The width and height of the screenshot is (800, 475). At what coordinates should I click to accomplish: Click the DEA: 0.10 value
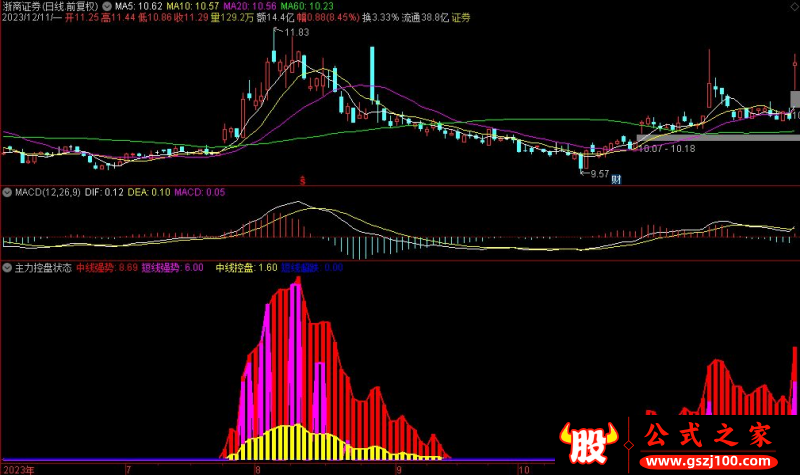tap(149, 192)
